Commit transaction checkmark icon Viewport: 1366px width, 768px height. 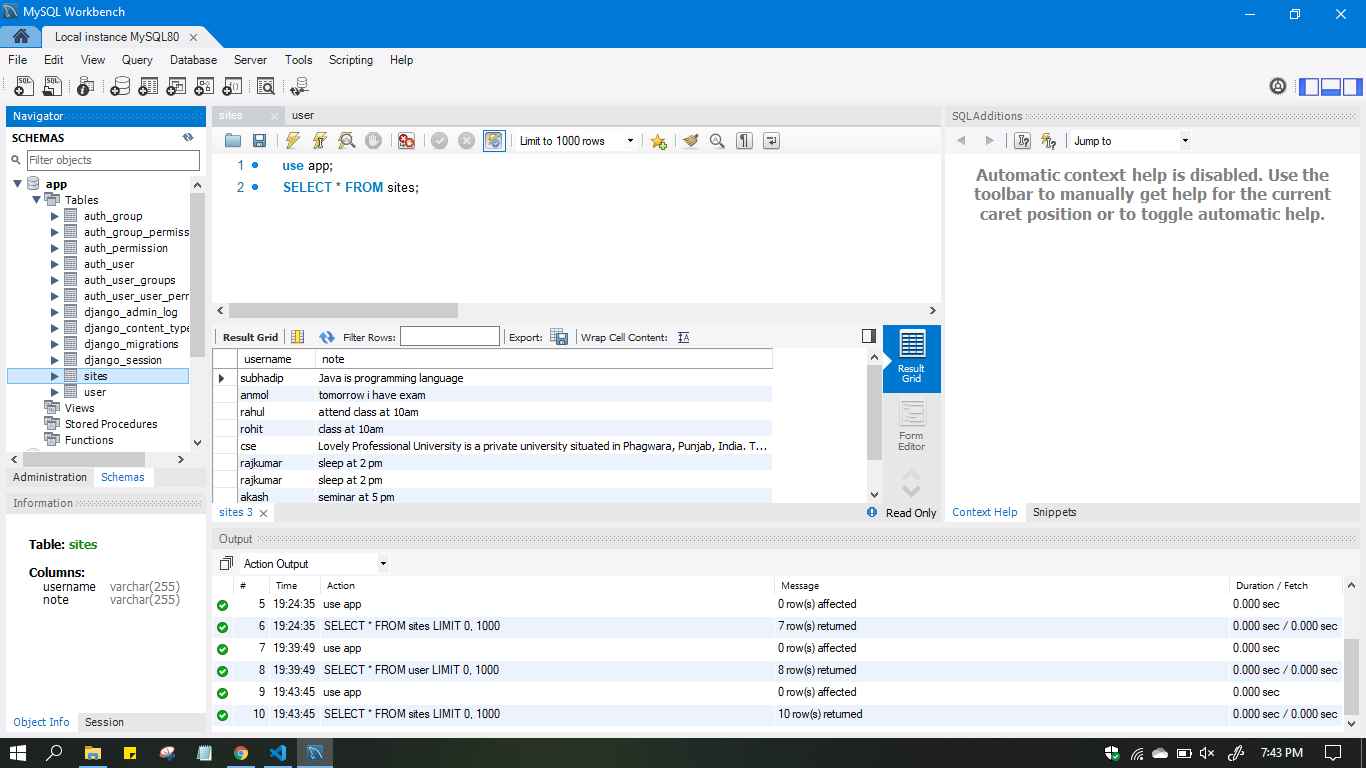[439, 141]
